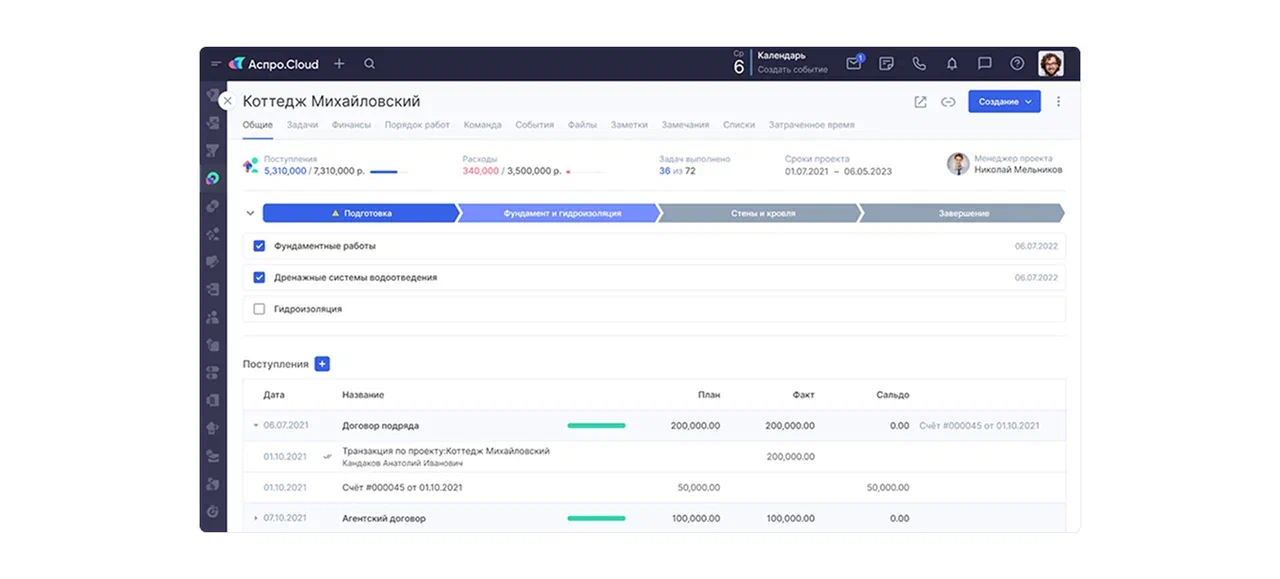Open the Счёт #000045 от 01.10.2021 link
Screen dimensions: 1280x579
pos(979,426)
